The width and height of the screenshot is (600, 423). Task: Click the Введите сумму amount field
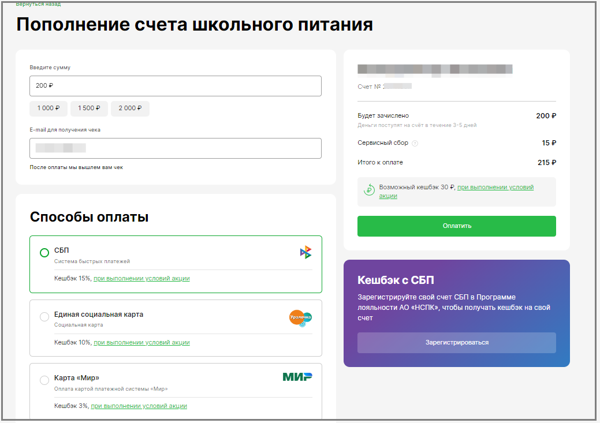tap(175, 86)
